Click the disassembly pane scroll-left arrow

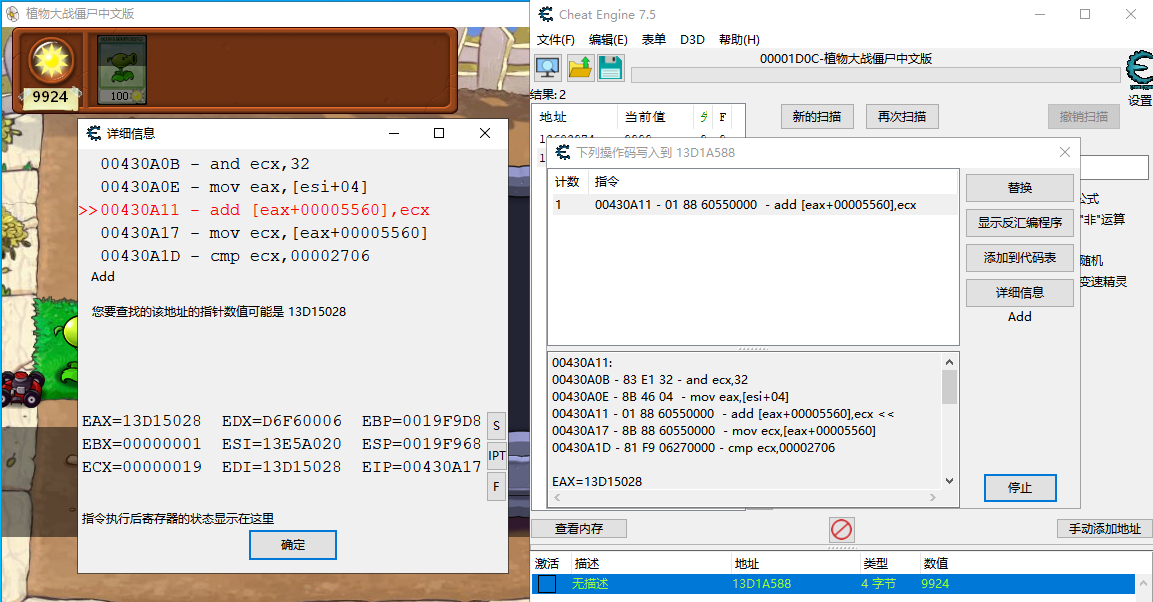point(557,498)
